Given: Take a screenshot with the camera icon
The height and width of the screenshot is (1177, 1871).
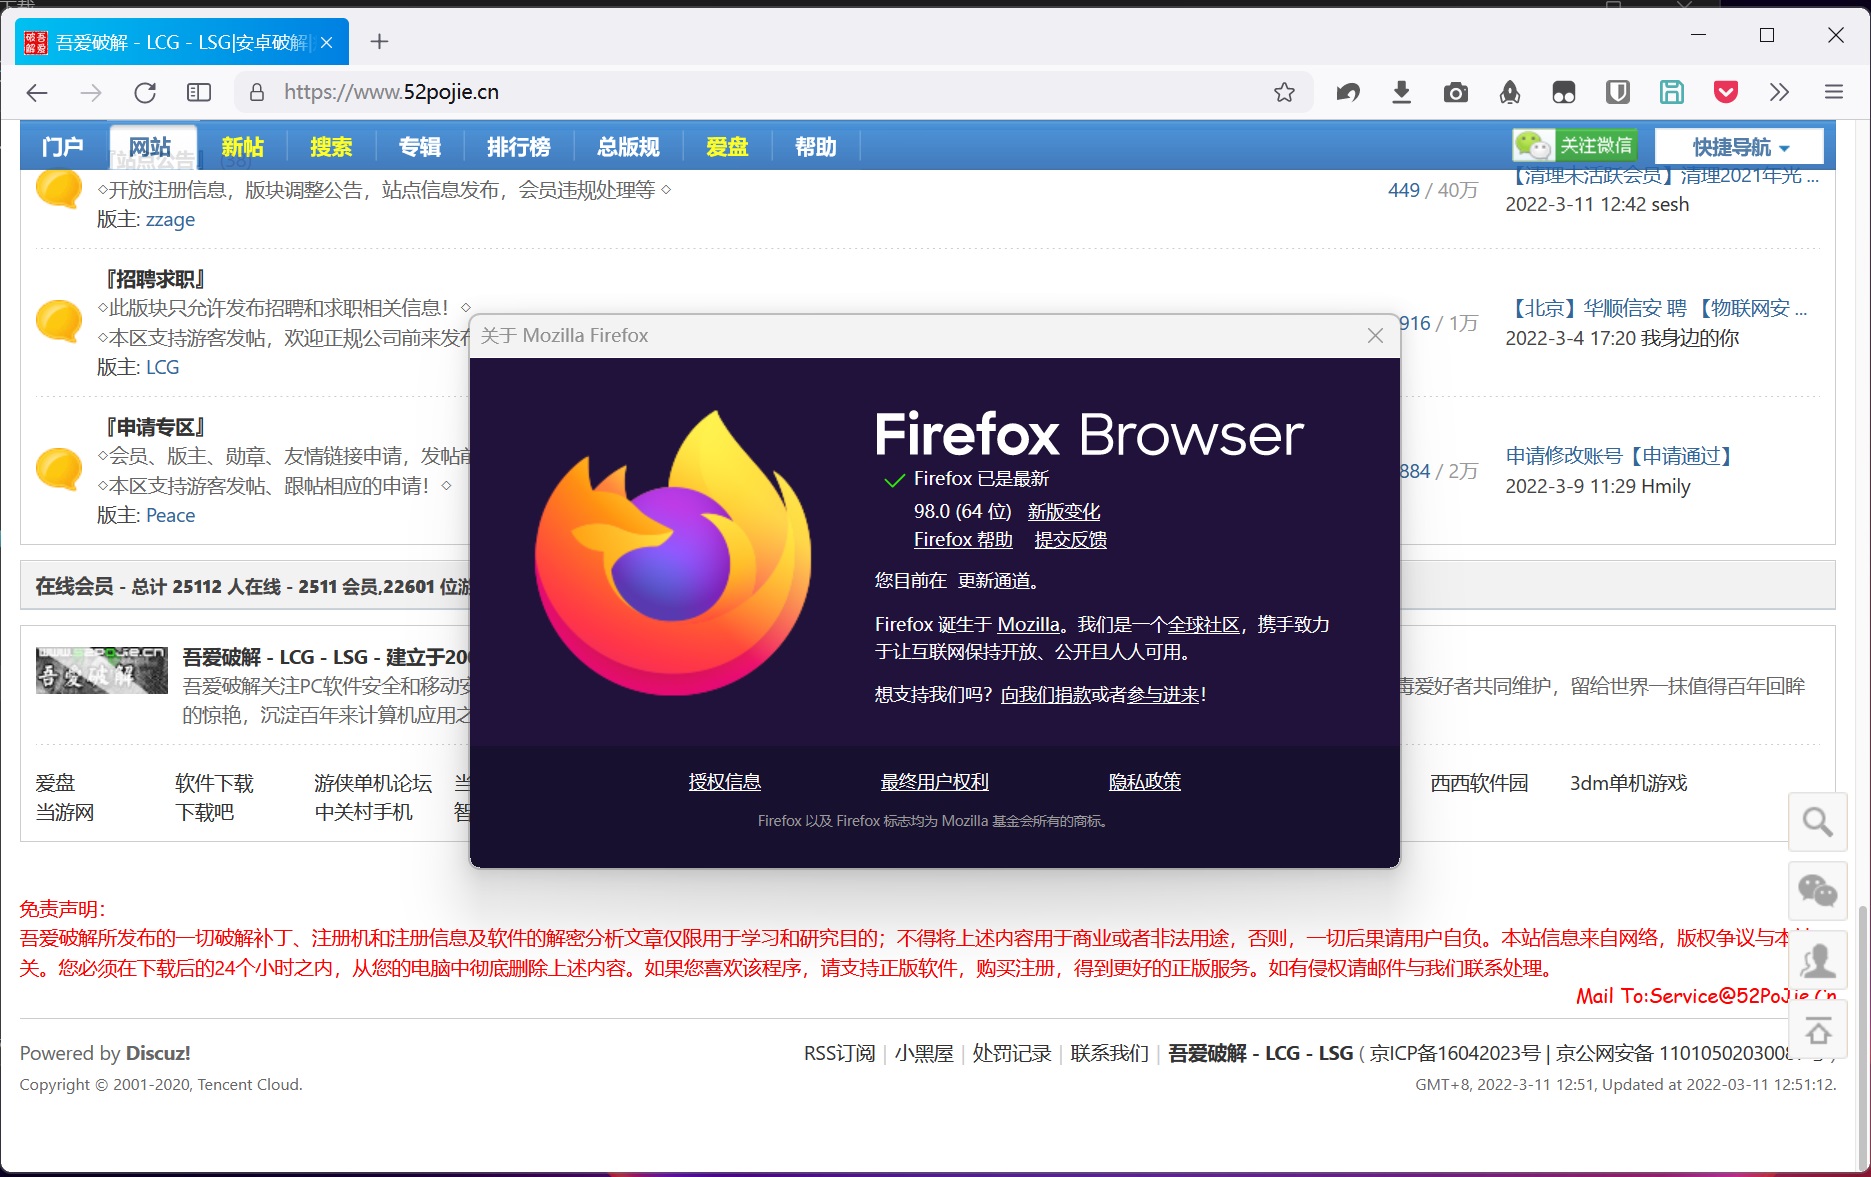Looking at the screenshot, I should (x=1456, y=92).
